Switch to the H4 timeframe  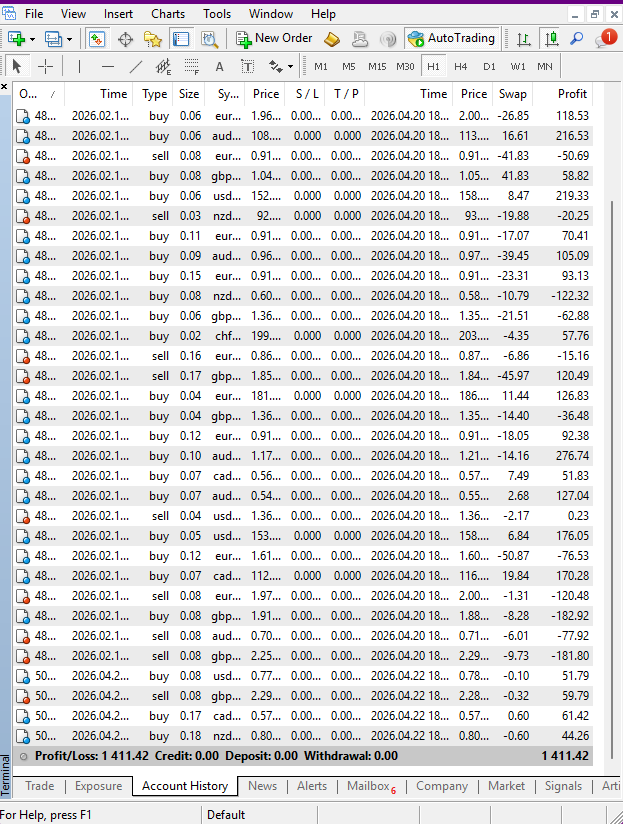point(461,66)
